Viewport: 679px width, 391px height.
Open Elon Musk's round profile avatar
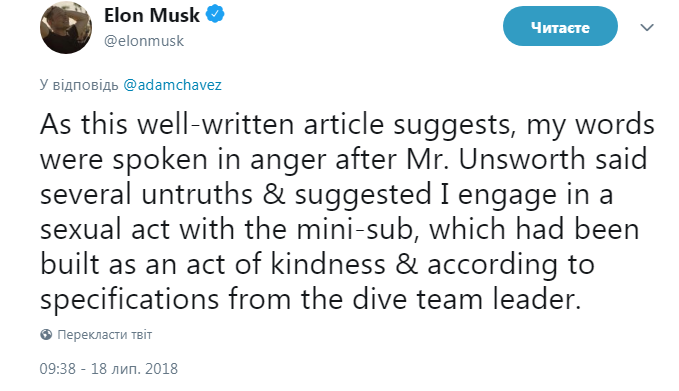tap(66, 28)
